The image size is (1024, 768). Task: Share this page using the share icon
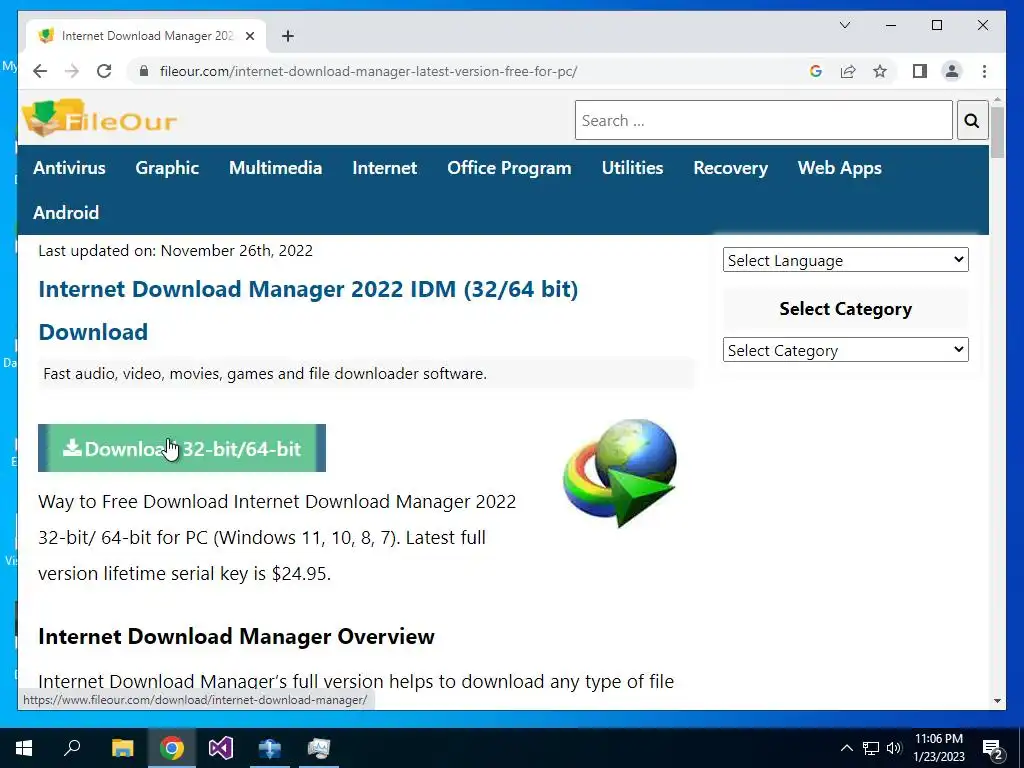click(x=848, y=71)
